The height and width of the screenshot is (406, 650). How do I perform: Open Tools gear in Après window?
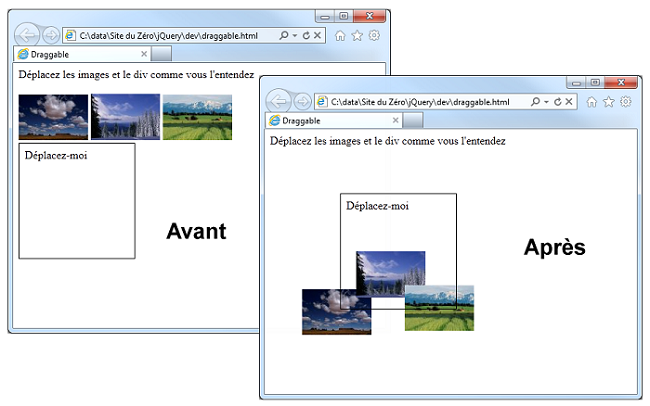pos(626,102)
